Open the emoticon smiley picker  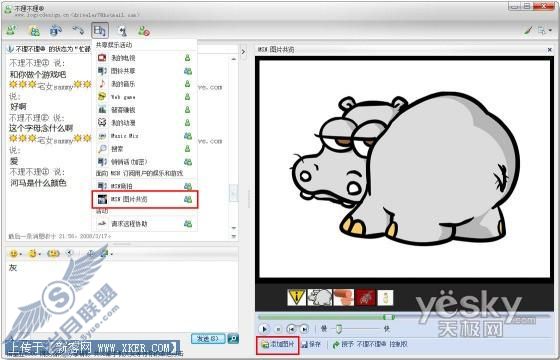pyautogui.click(x=15, y=254)
